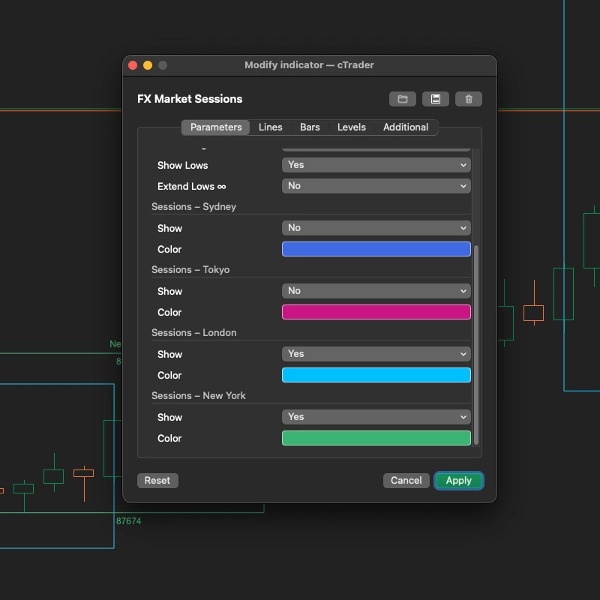Click the red close window button
This screenshot has width=600, height=600.
point(133,65)
